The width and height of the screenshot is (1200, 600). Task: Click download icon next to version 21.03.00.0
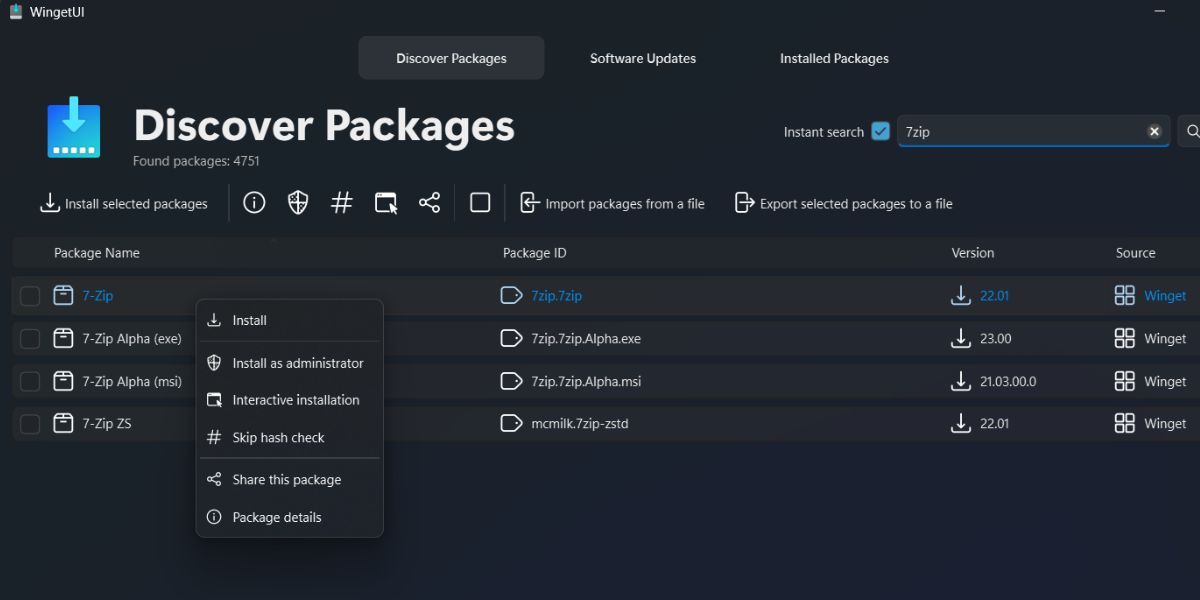click(961, 381)
